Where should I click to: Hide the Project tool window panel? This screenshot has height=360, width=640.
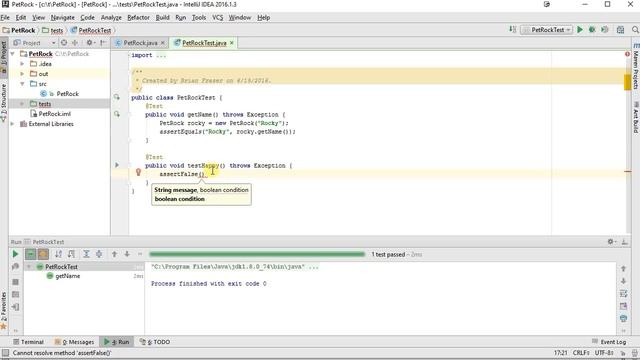(103, 42)
